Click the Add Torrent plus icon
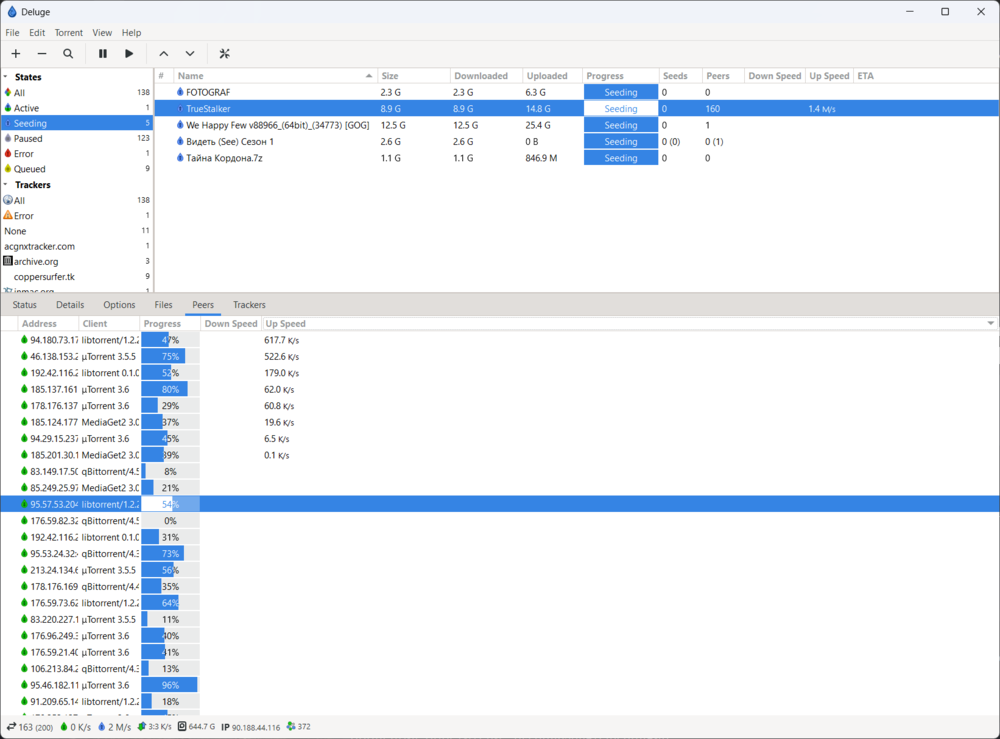 click(x=15, y=54)
